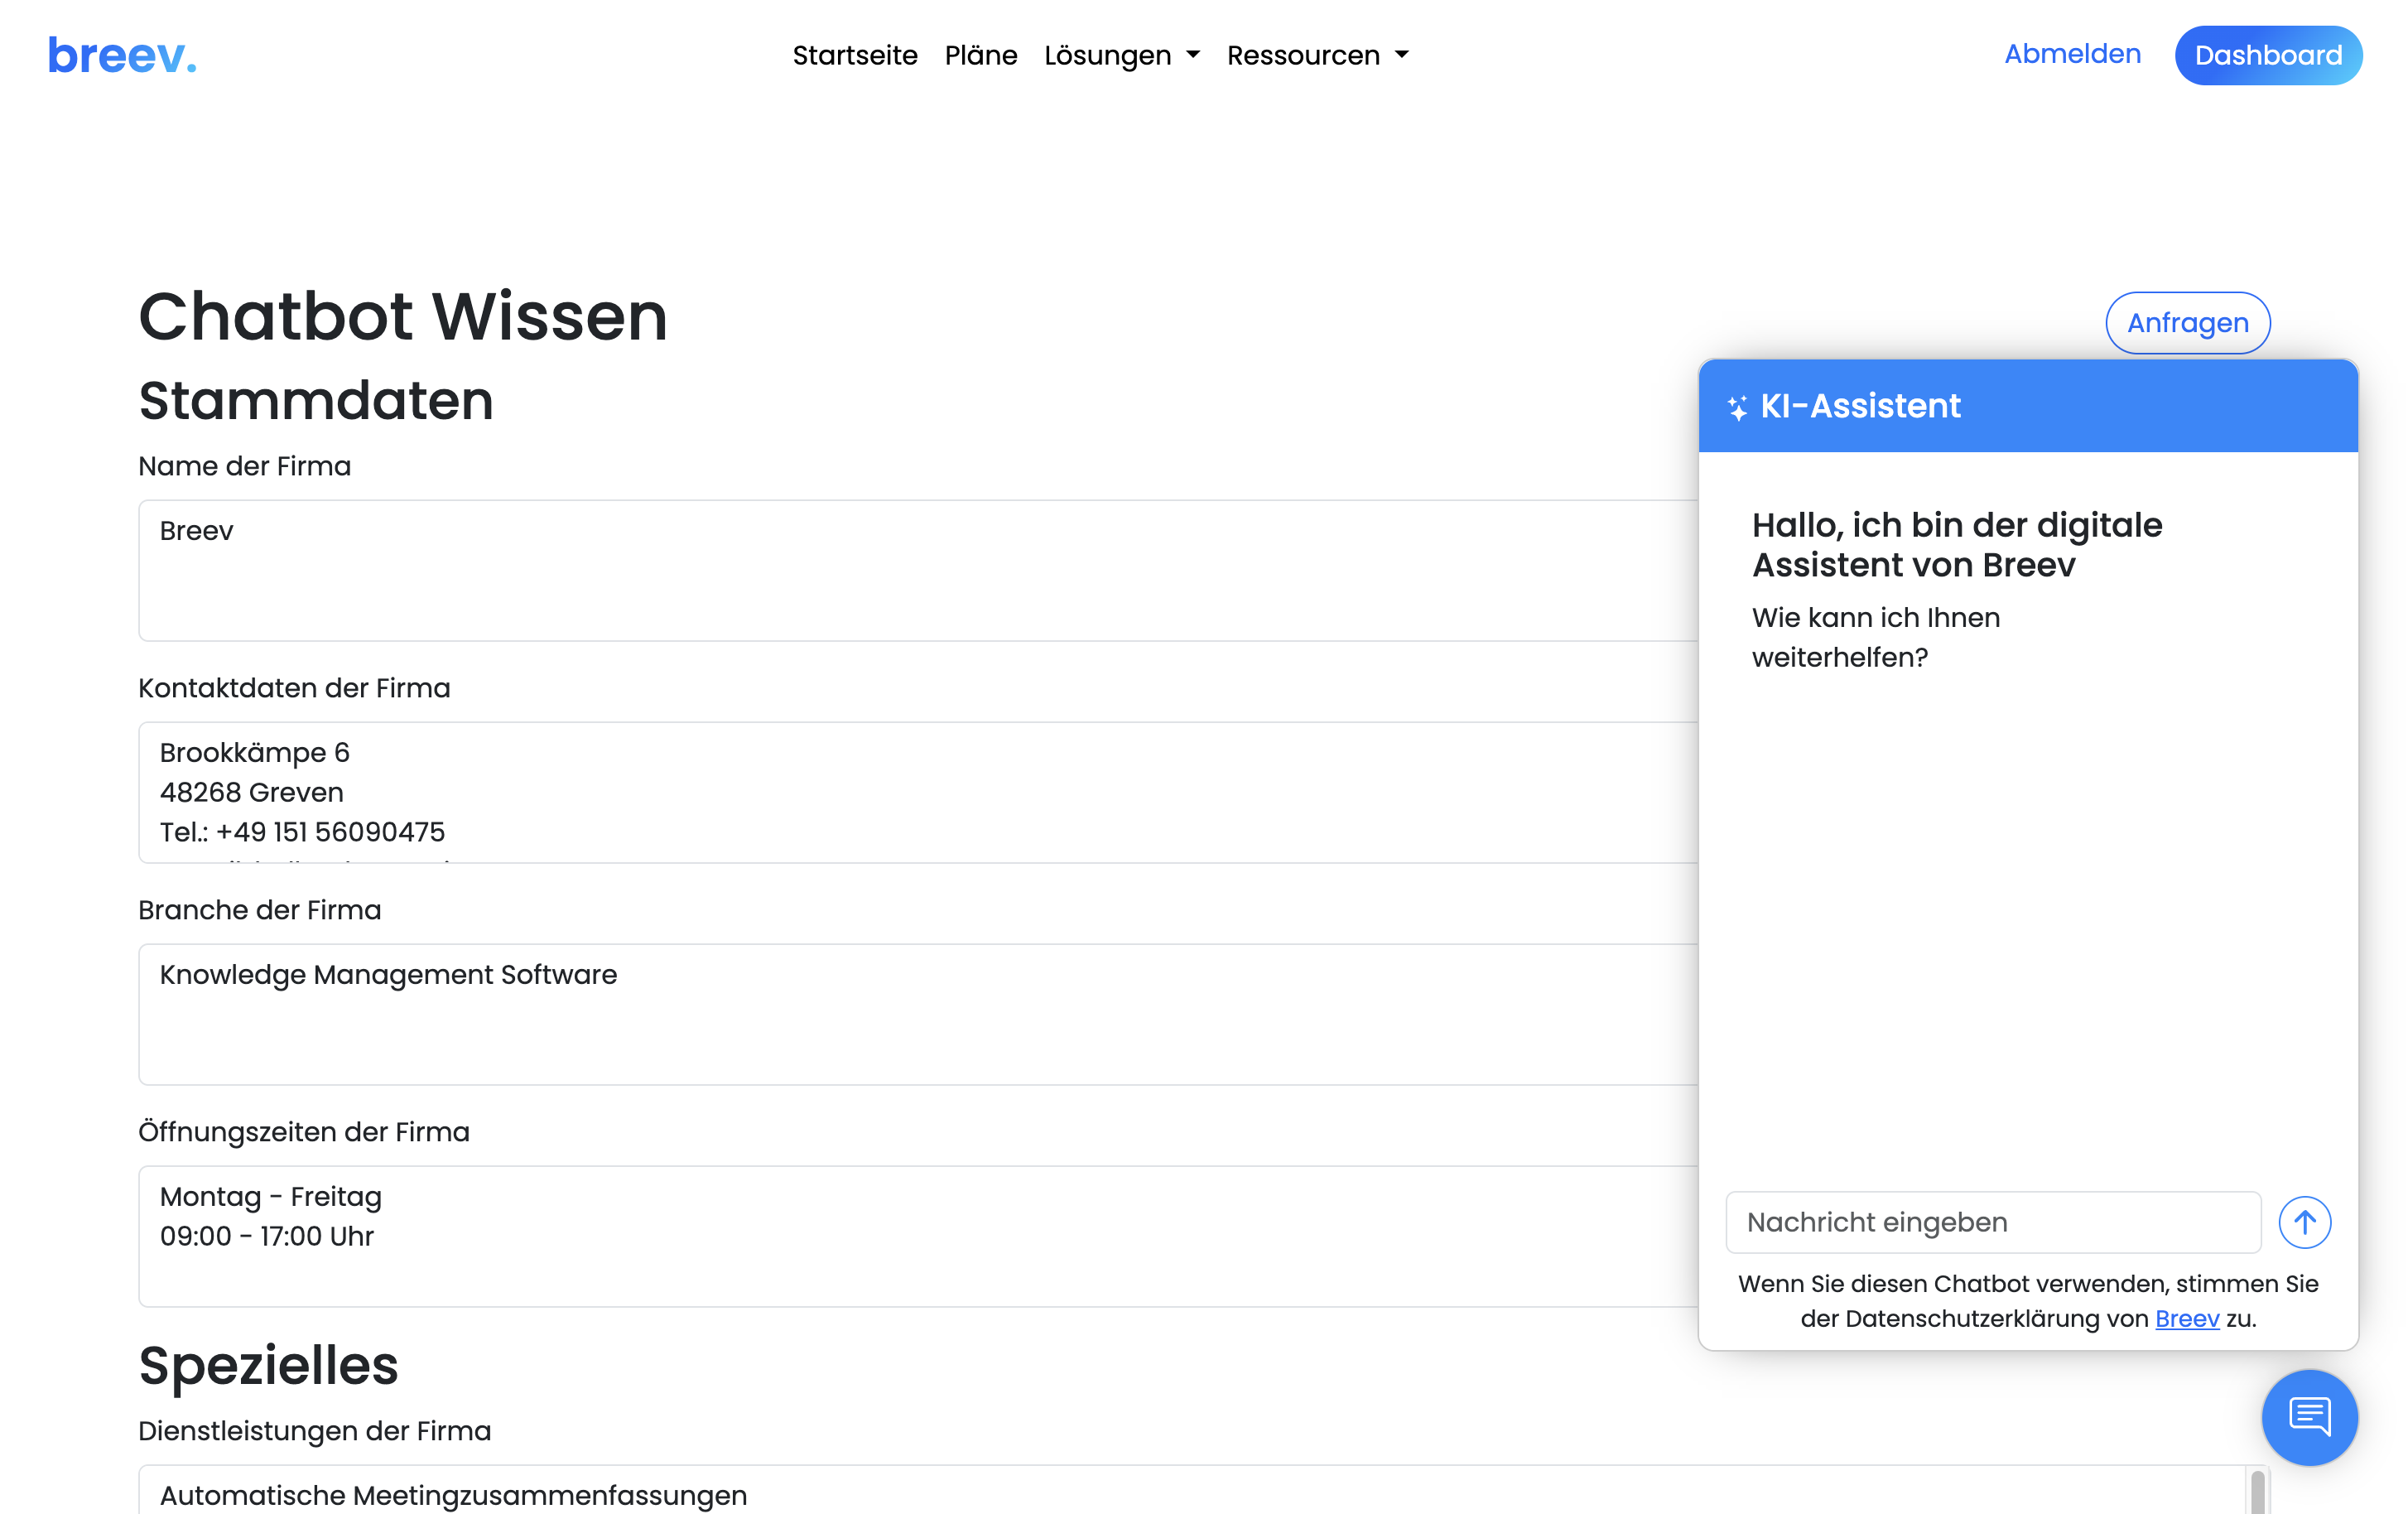Image resolution: width=2408 pixels, height=1514 pixels.
Task: Click the 'Name der Firma' label
Action: 245,466
